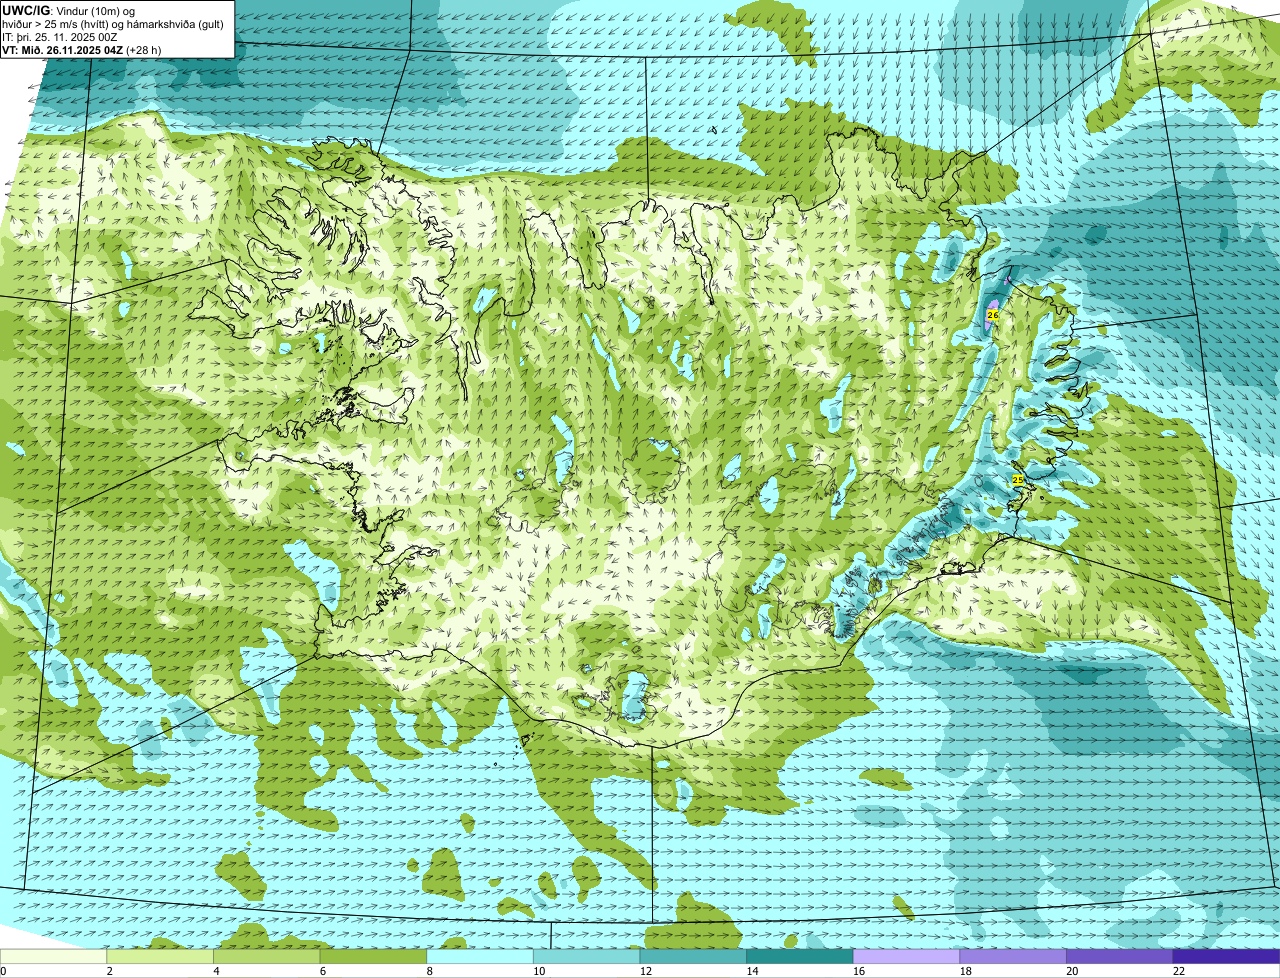This screenshot has height=978, width=1280.
Task: Click the yellow gust marker labeled 25
Action: click(1018, 480)
